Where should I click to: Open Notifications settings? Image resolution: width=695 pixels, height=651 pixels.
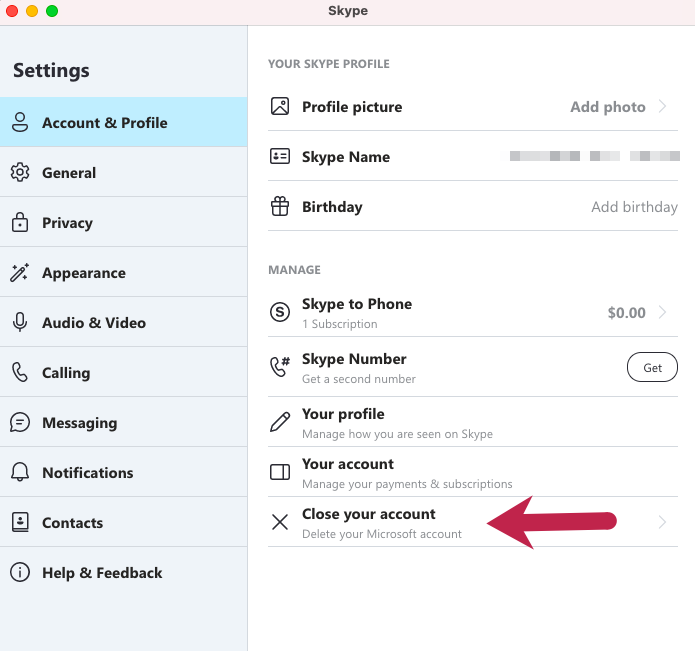(124, 472)
